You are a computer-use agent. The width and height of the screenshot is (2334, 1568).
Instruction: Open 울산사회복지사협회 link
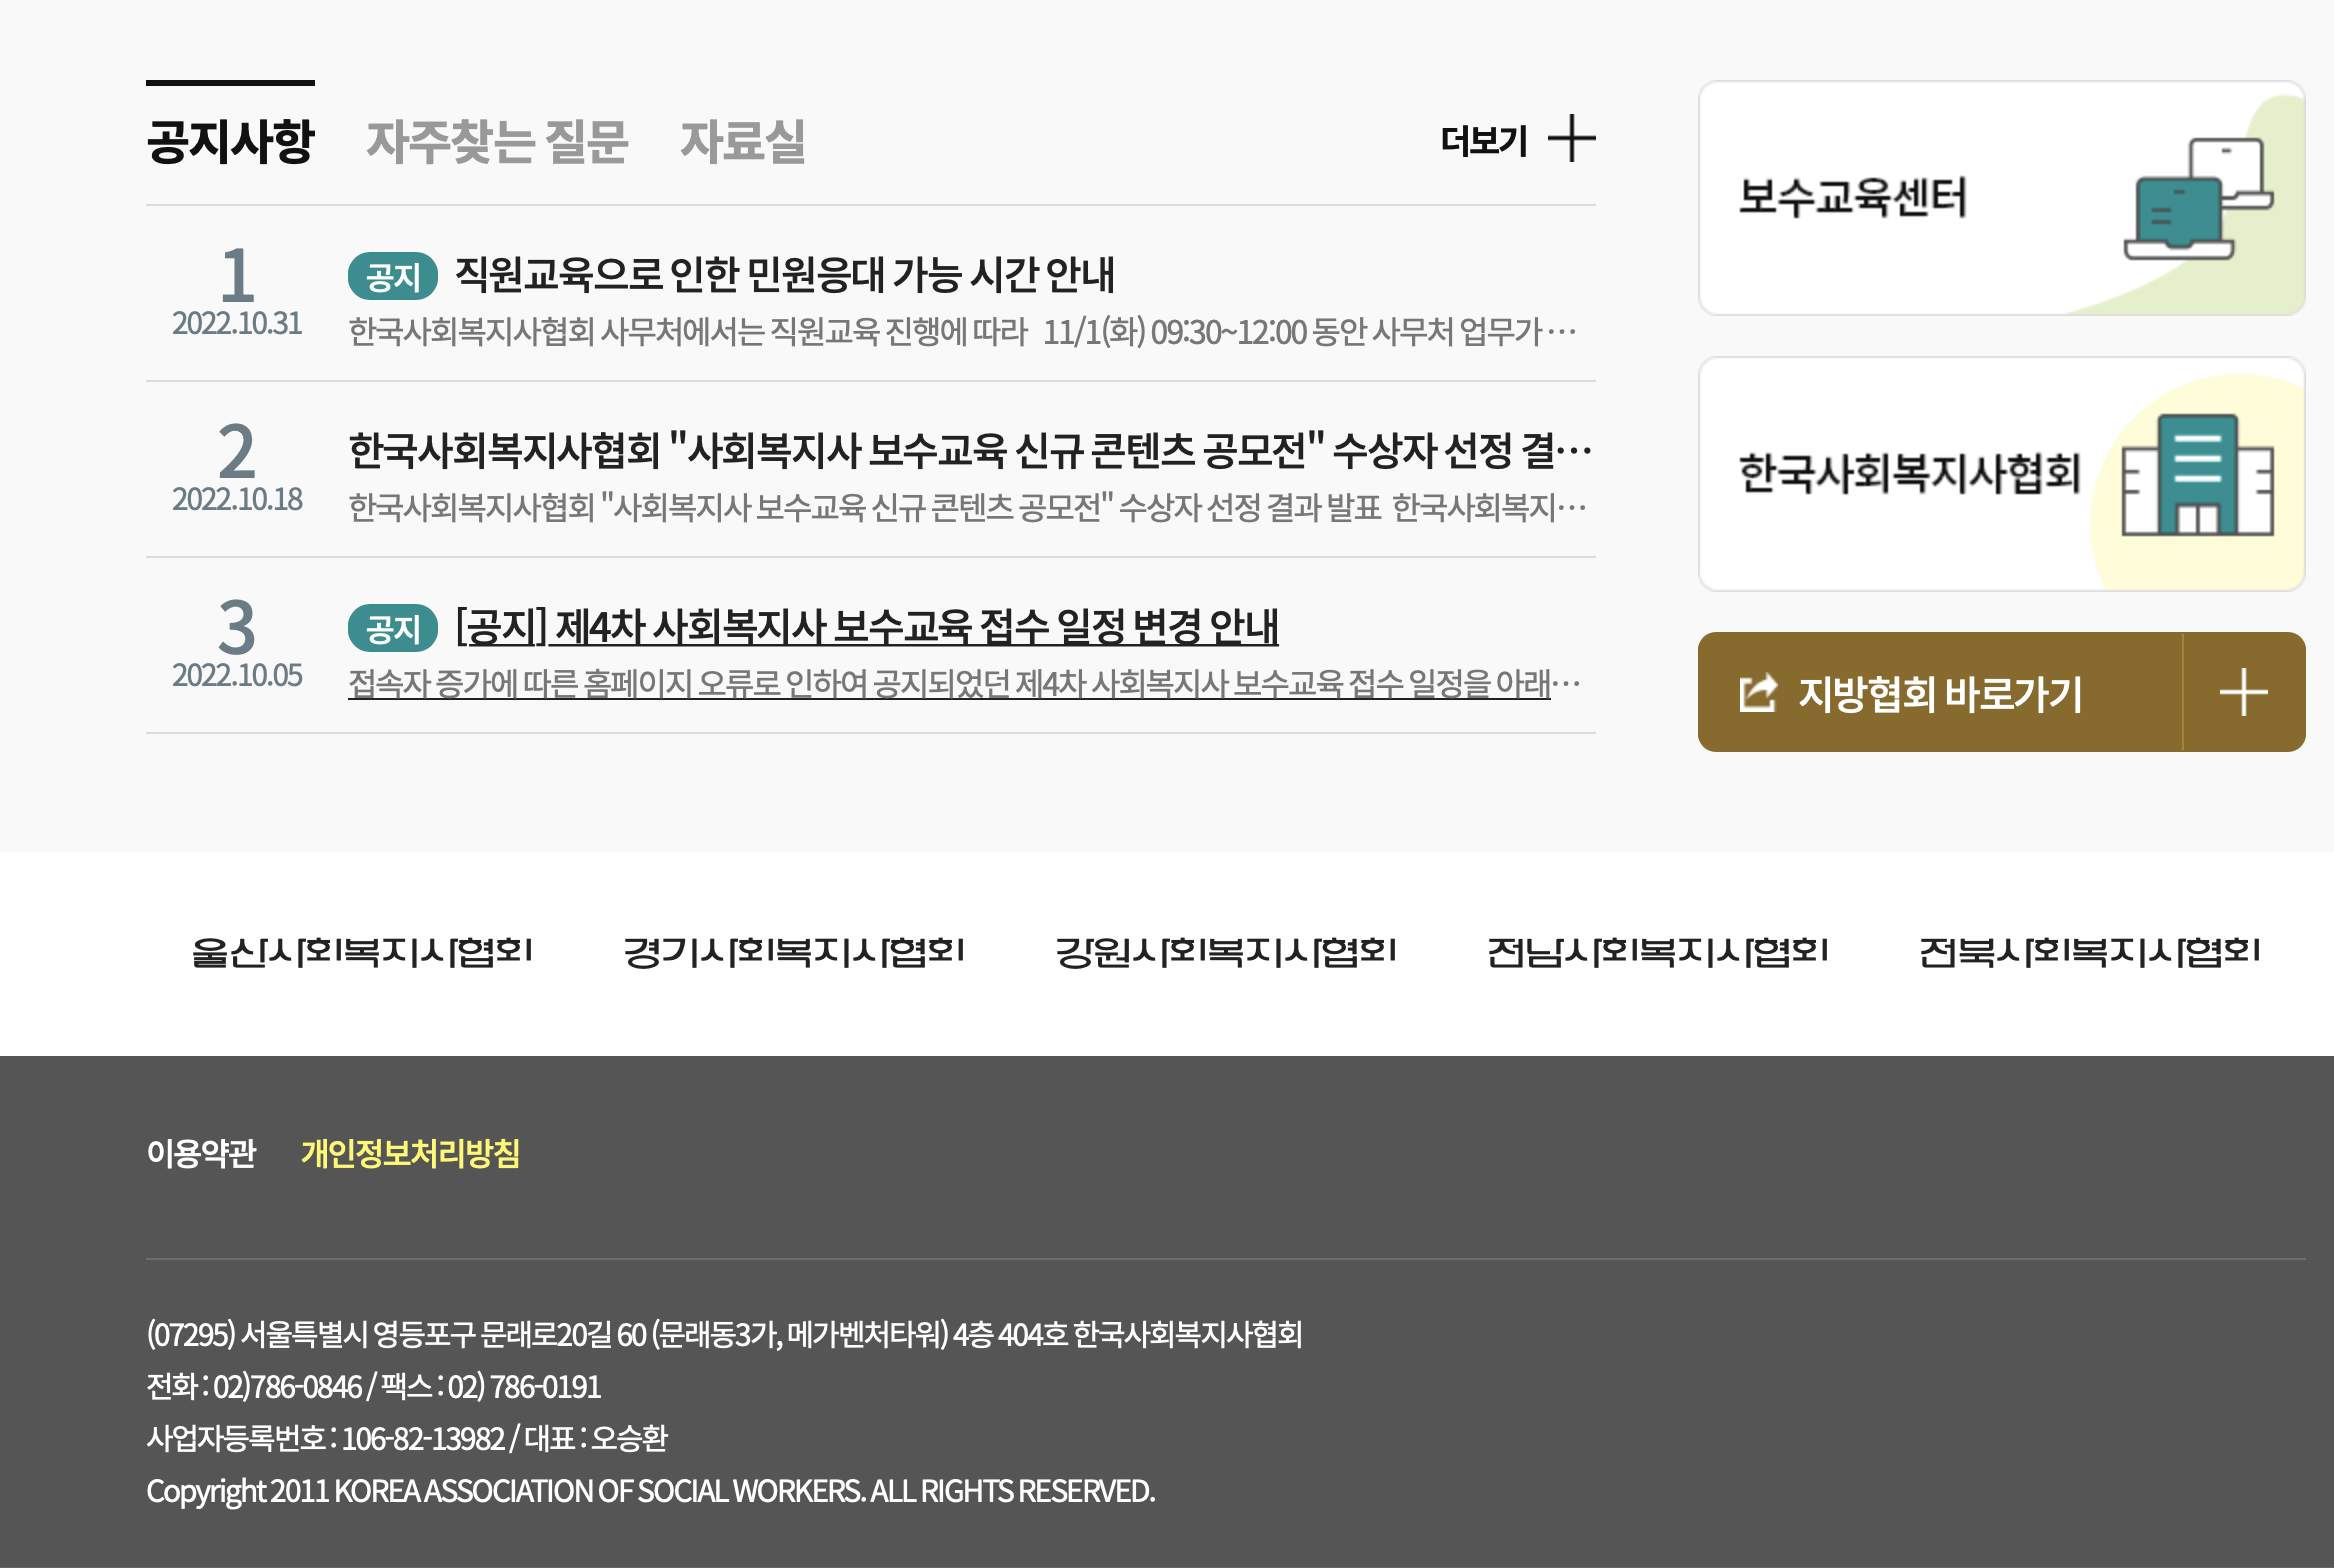click(x=362, y=951)
